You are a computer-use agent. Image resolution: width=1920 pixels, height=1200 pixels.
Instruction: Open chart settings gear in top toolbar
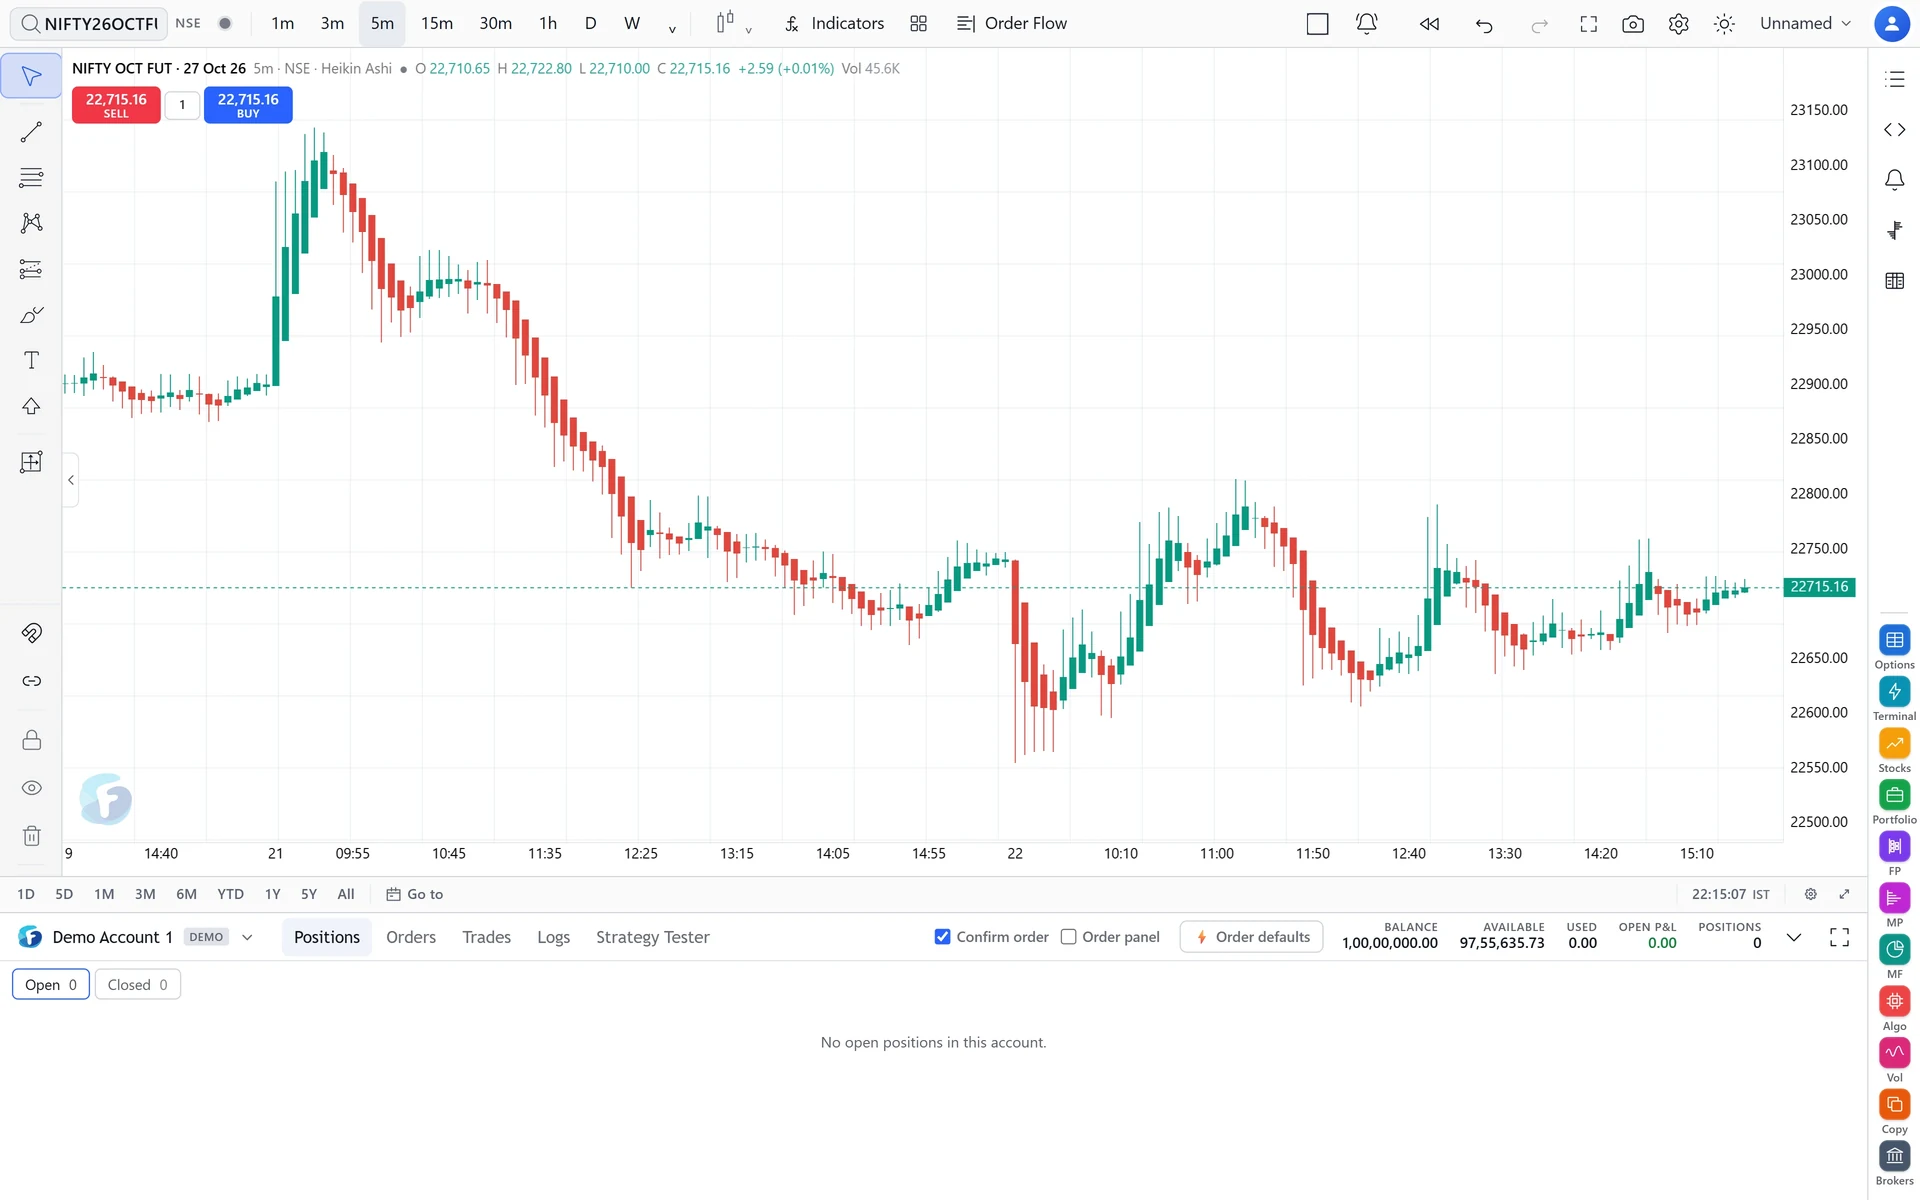click(1678, 24)
